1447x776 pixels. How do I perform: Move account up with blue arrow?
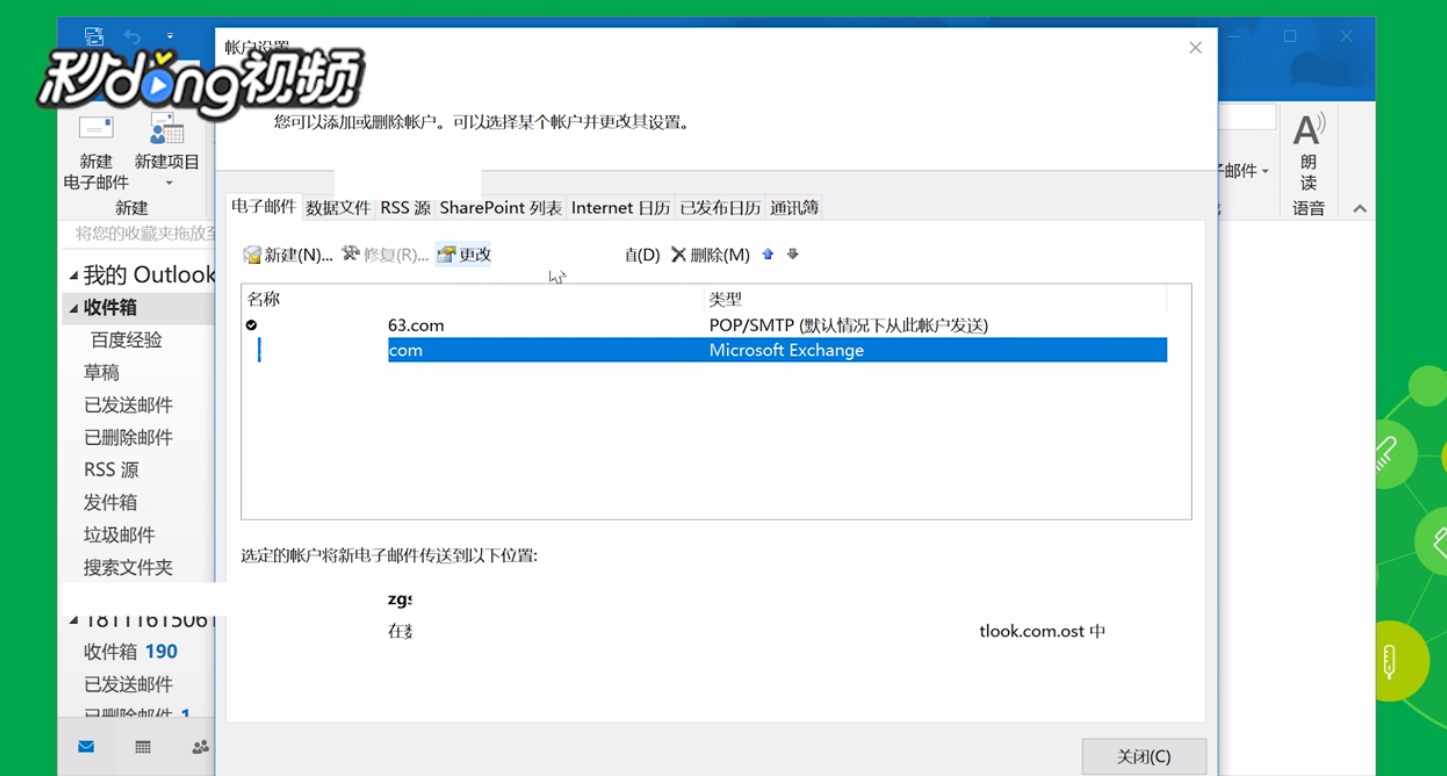pyautogui.click(x=768, y=254)
